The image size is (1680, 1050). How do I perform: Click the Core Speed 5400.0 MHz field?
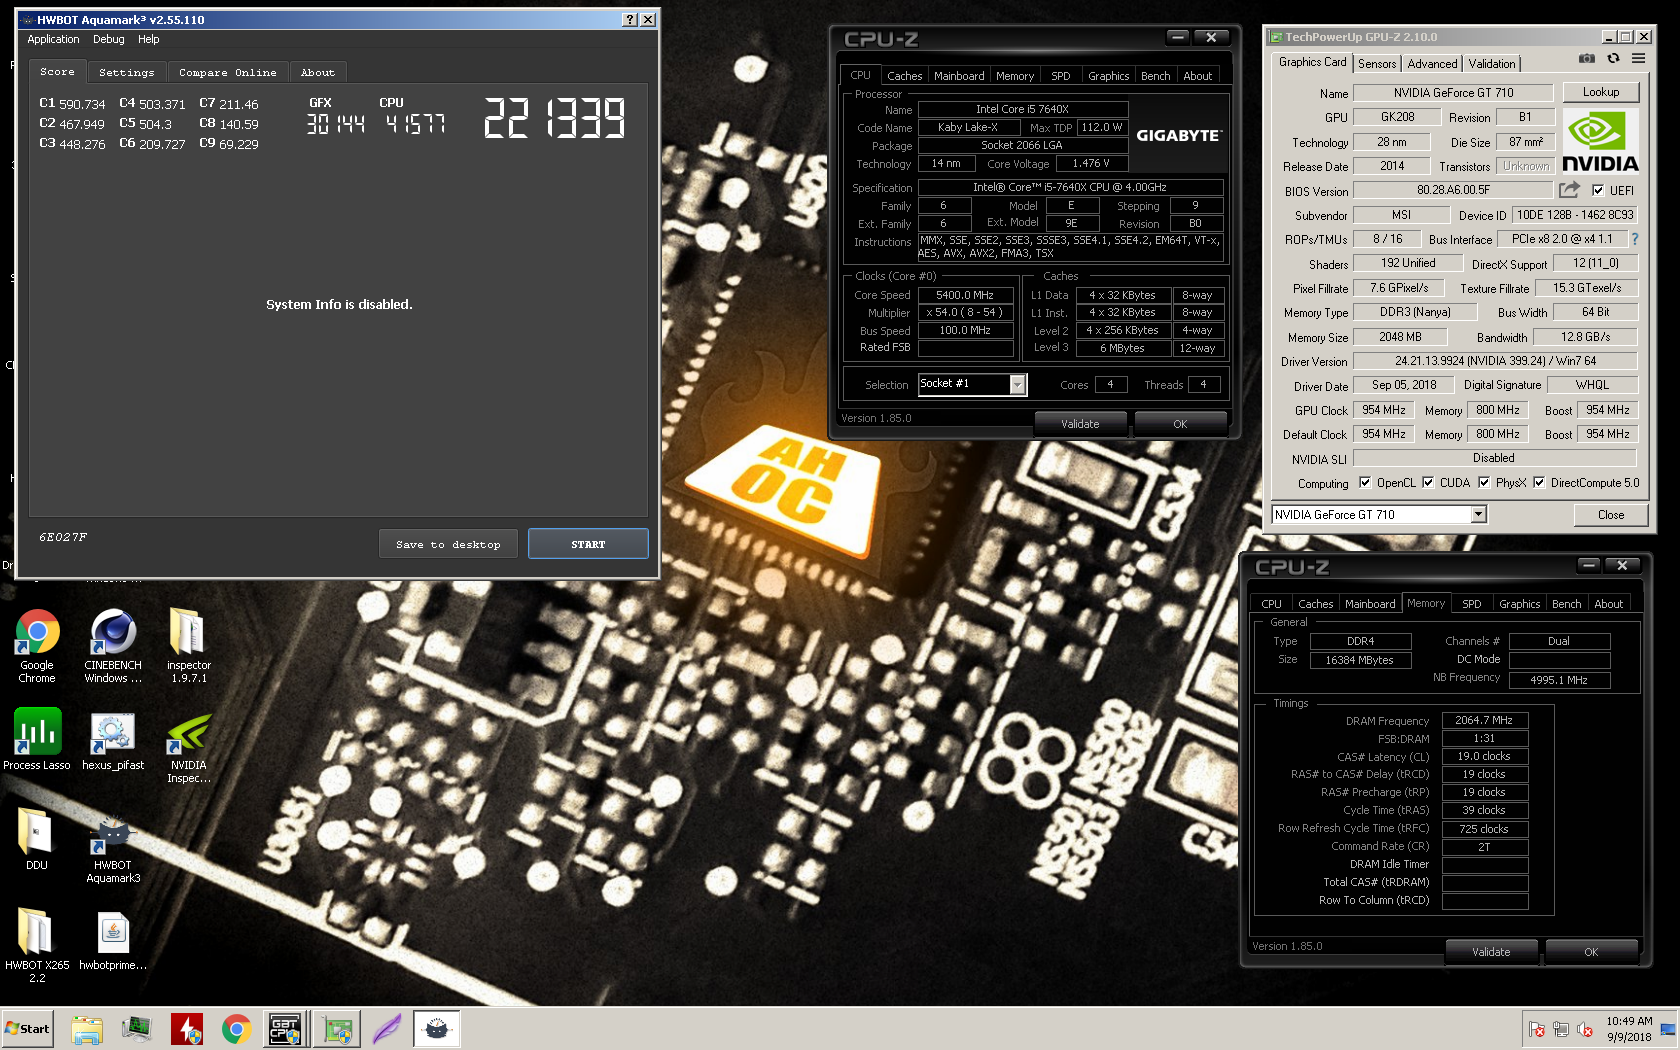965,295
